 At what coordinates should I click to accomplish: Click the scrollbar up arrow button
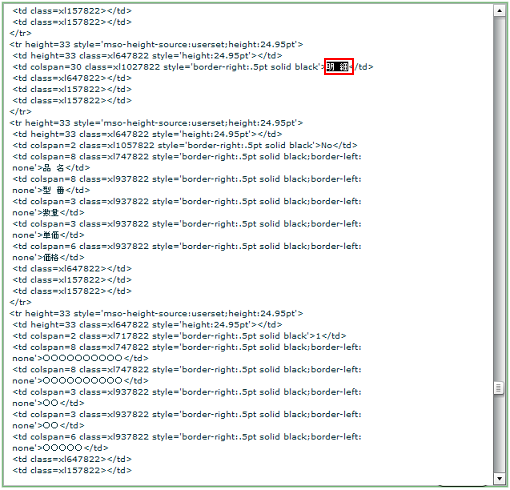499,11
